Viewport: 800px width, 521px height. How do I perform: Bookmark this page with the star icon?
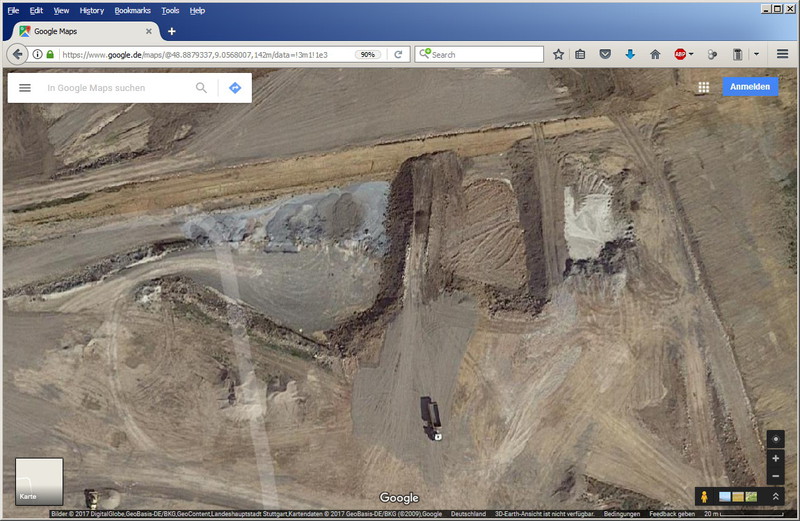pyautogui.click(x=558, y=54)
